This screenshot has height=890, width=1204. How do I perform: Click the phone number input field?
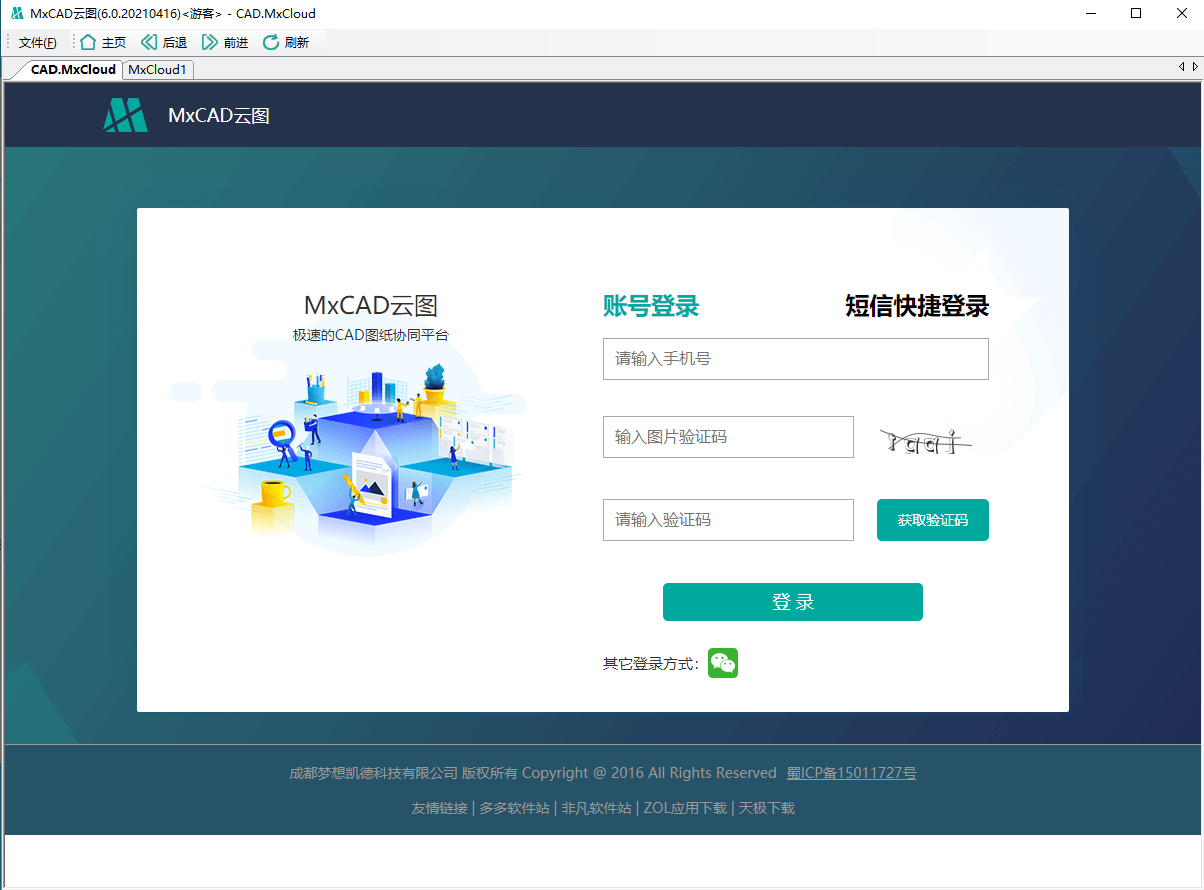click(795, 358)
